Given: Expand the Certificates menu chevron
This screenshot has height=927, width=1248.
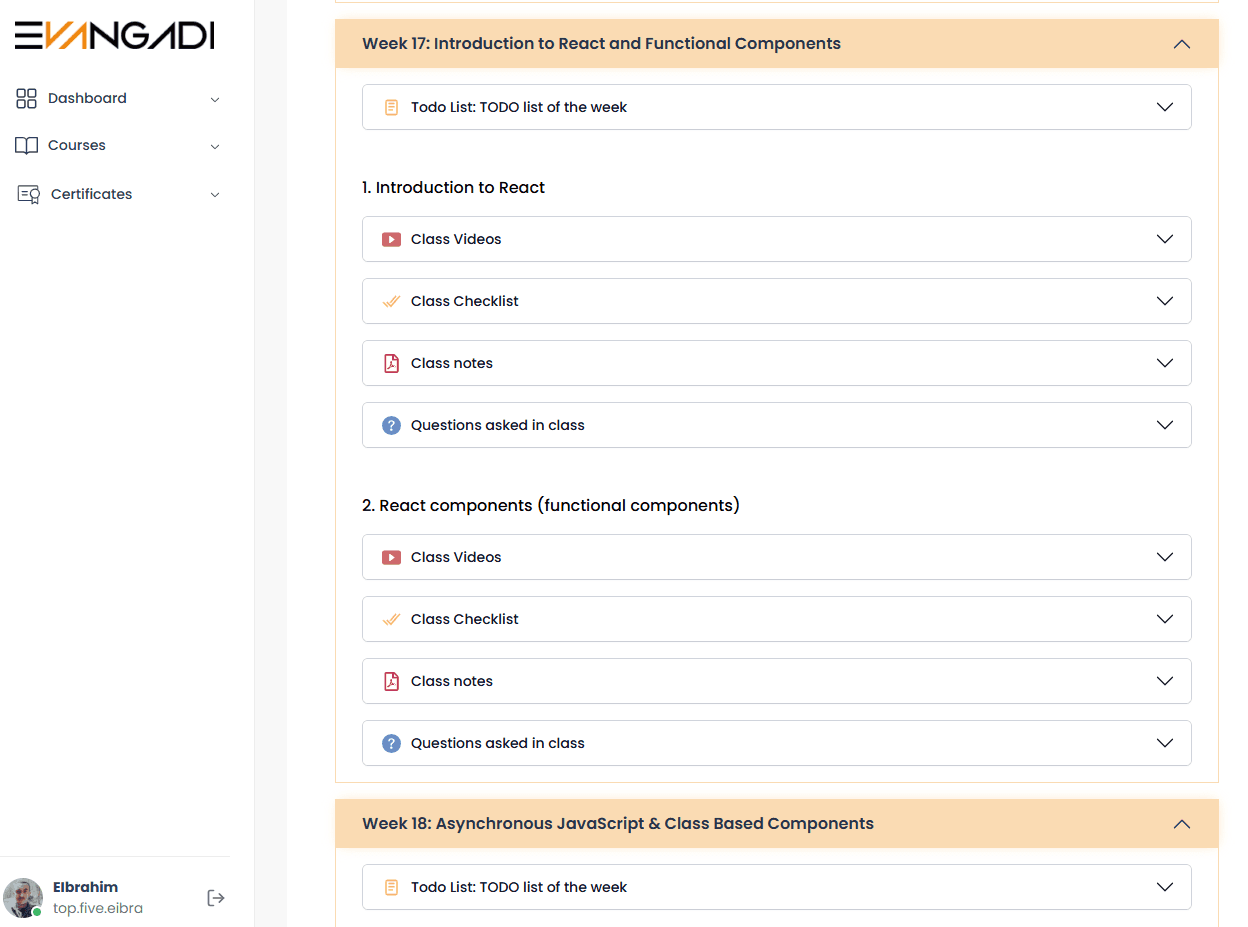Looking at the screenshot, I should 215,195.
